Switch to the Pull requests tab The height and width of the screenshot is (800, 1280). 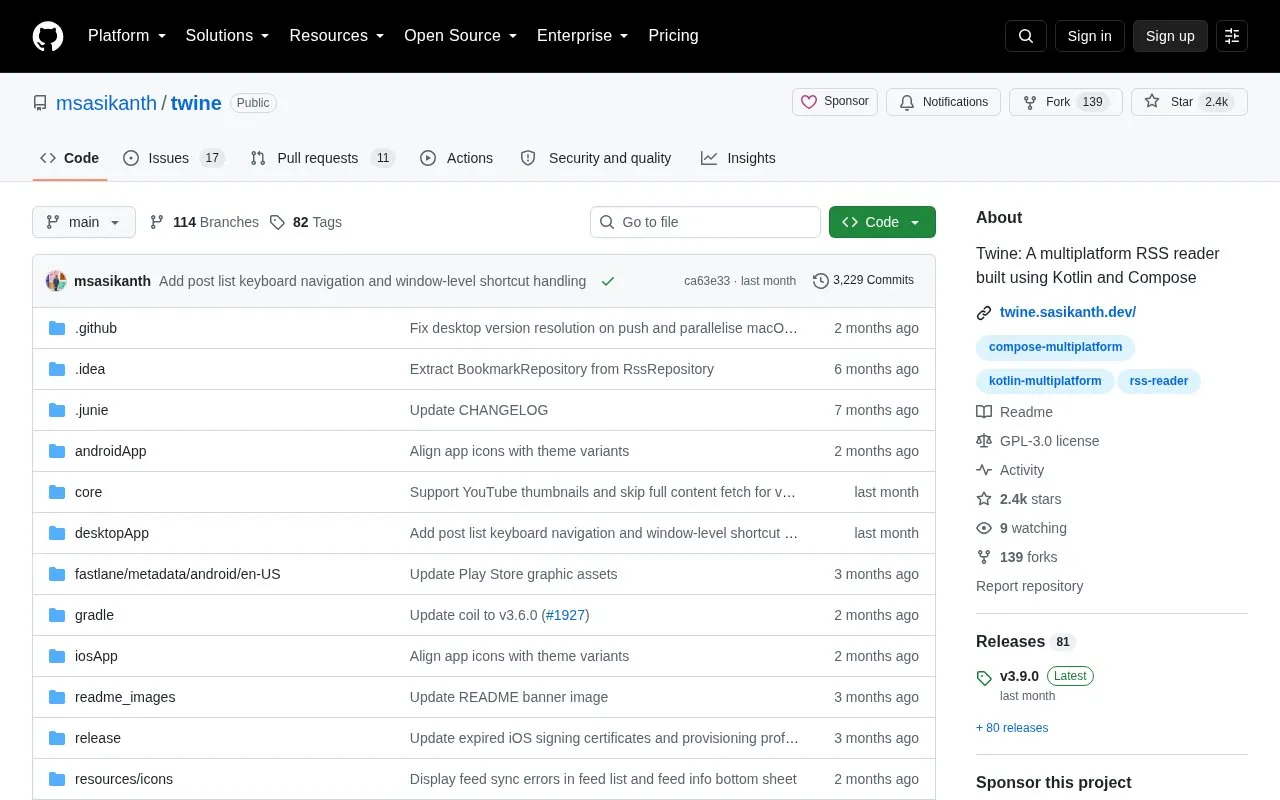point(323,158)
